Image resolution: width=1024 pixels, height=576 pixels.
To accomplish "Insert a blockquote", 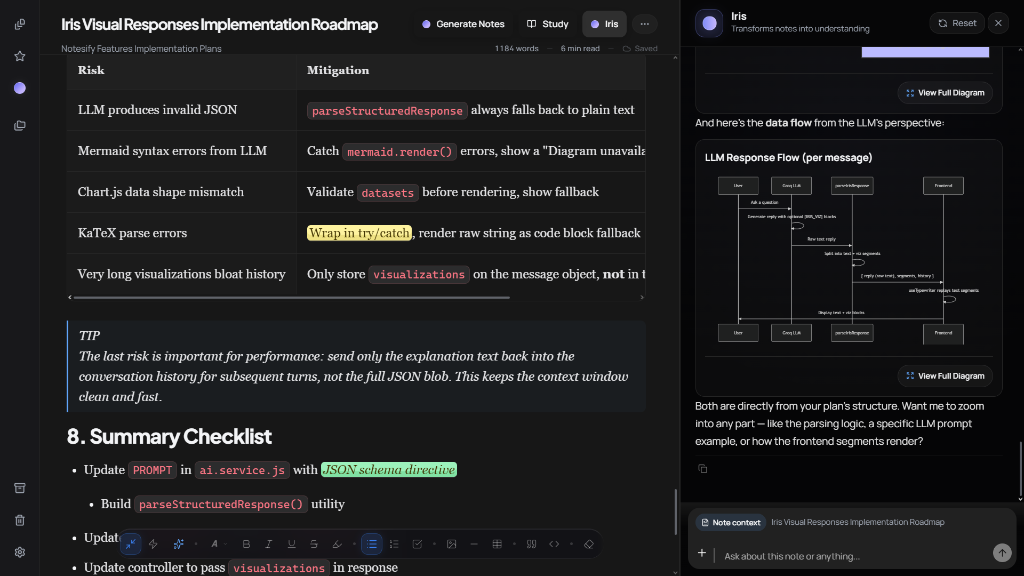I will (532, 544).
